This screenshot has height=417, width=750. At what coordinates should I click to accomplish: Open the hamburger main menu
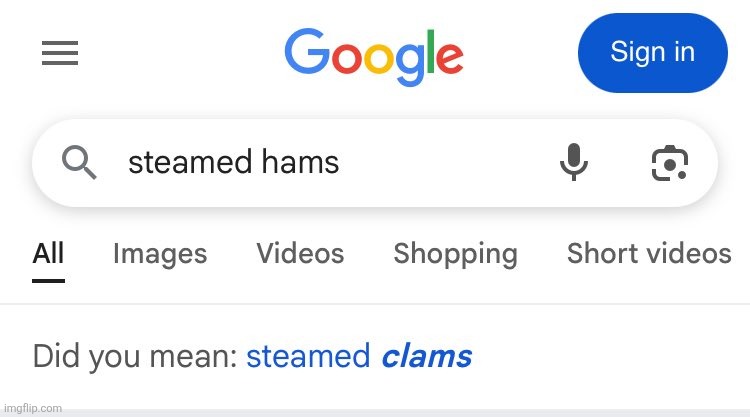pyautogui.click(x=60, y=53)
